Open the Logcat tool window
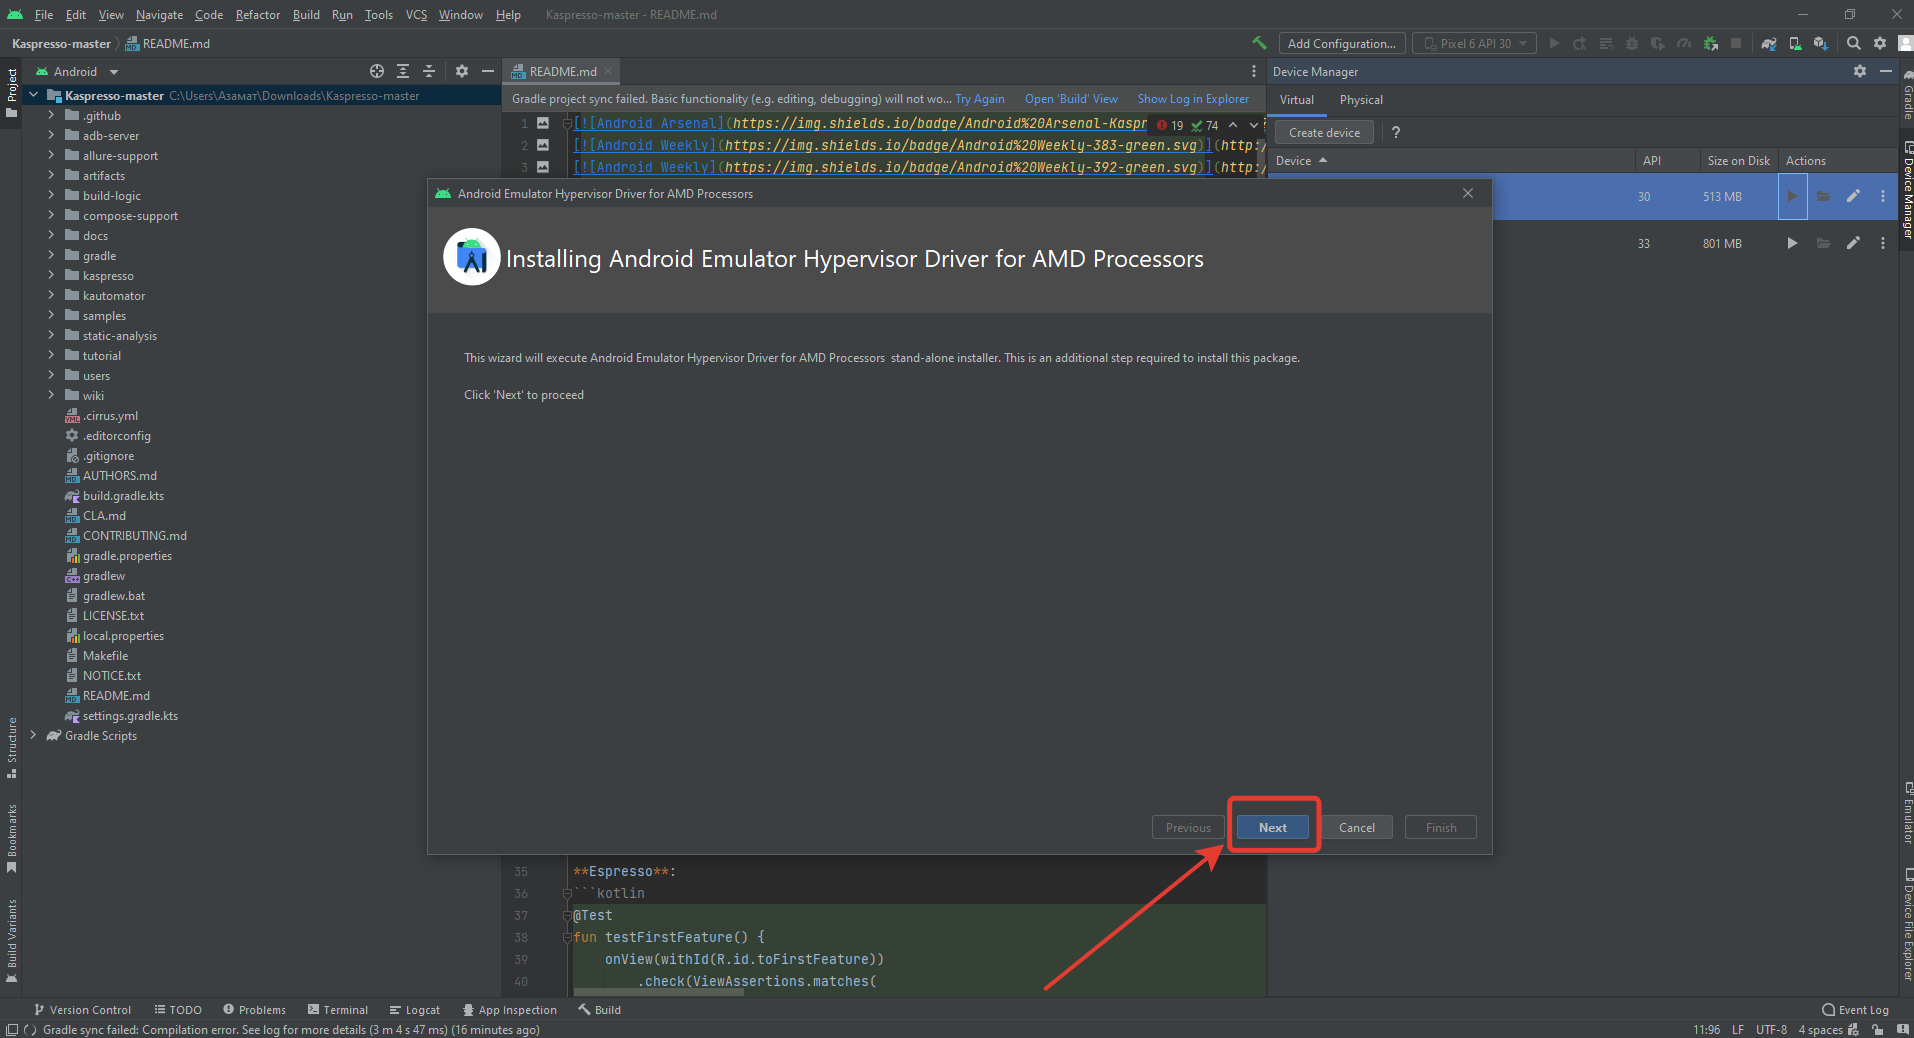The height and width of the screenshot is (1038, 1914). tap(415, 1010)
